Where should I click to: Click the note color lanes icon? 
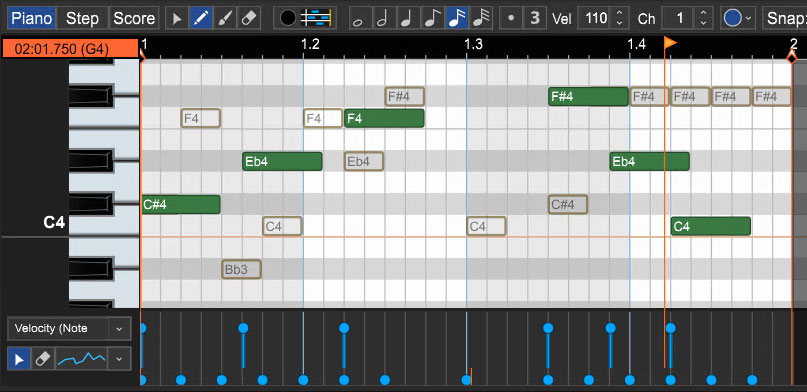tap(315, 19)
